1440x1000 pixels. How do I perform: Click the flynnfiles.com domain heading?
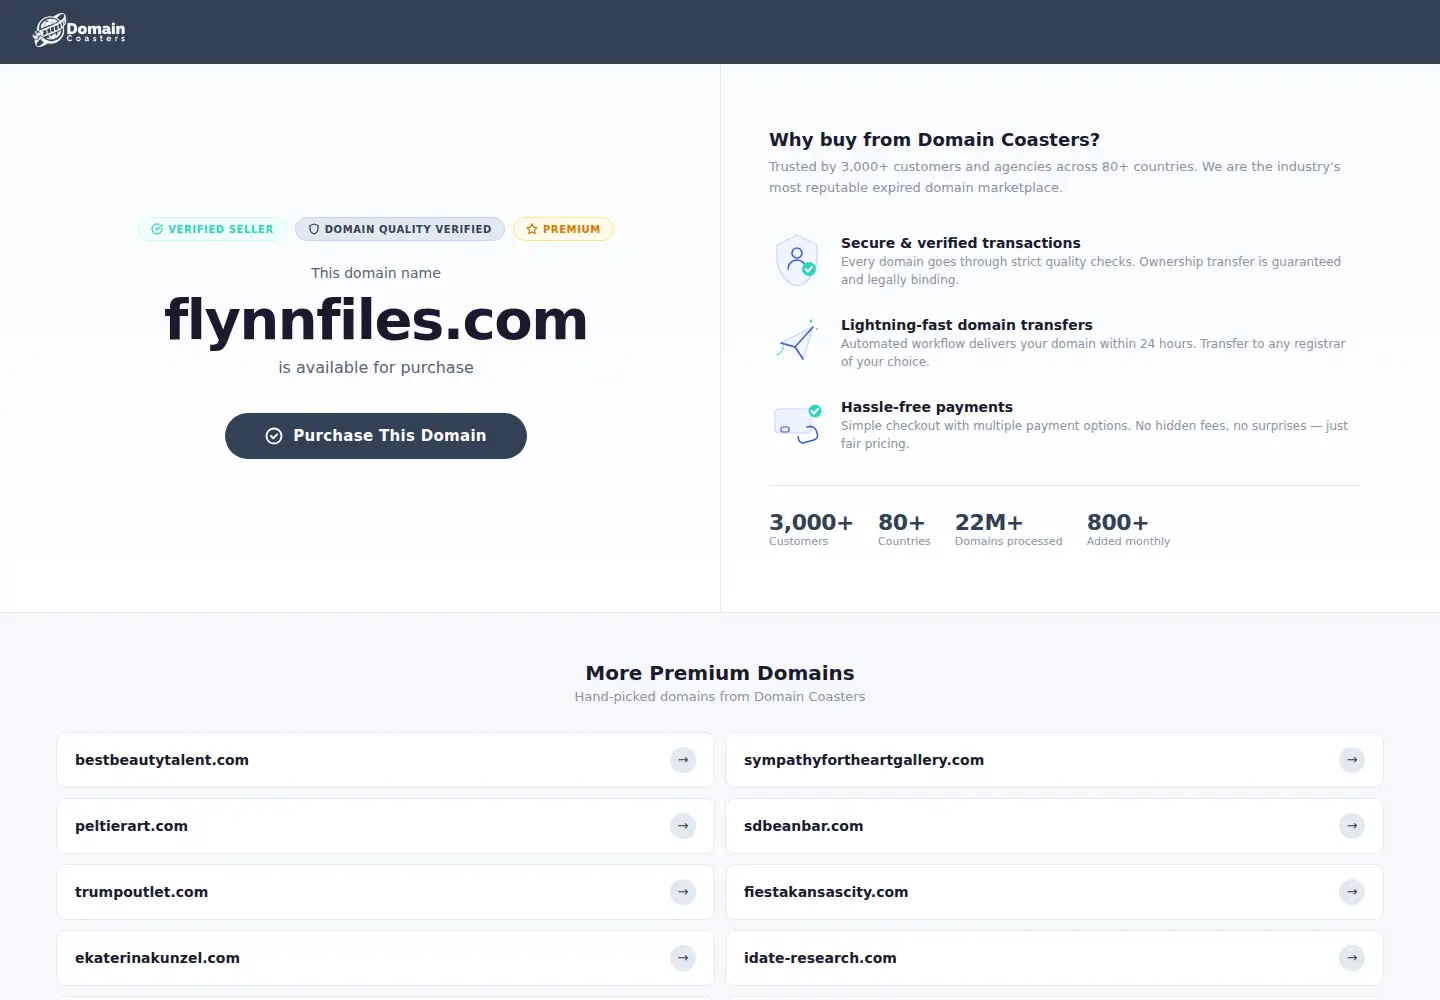376,320
